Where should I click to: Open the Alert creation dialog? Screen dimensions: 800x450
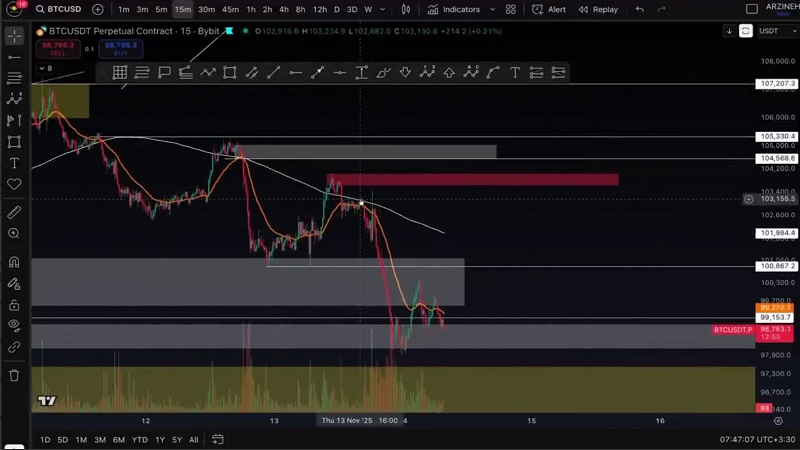coord(549,9)
